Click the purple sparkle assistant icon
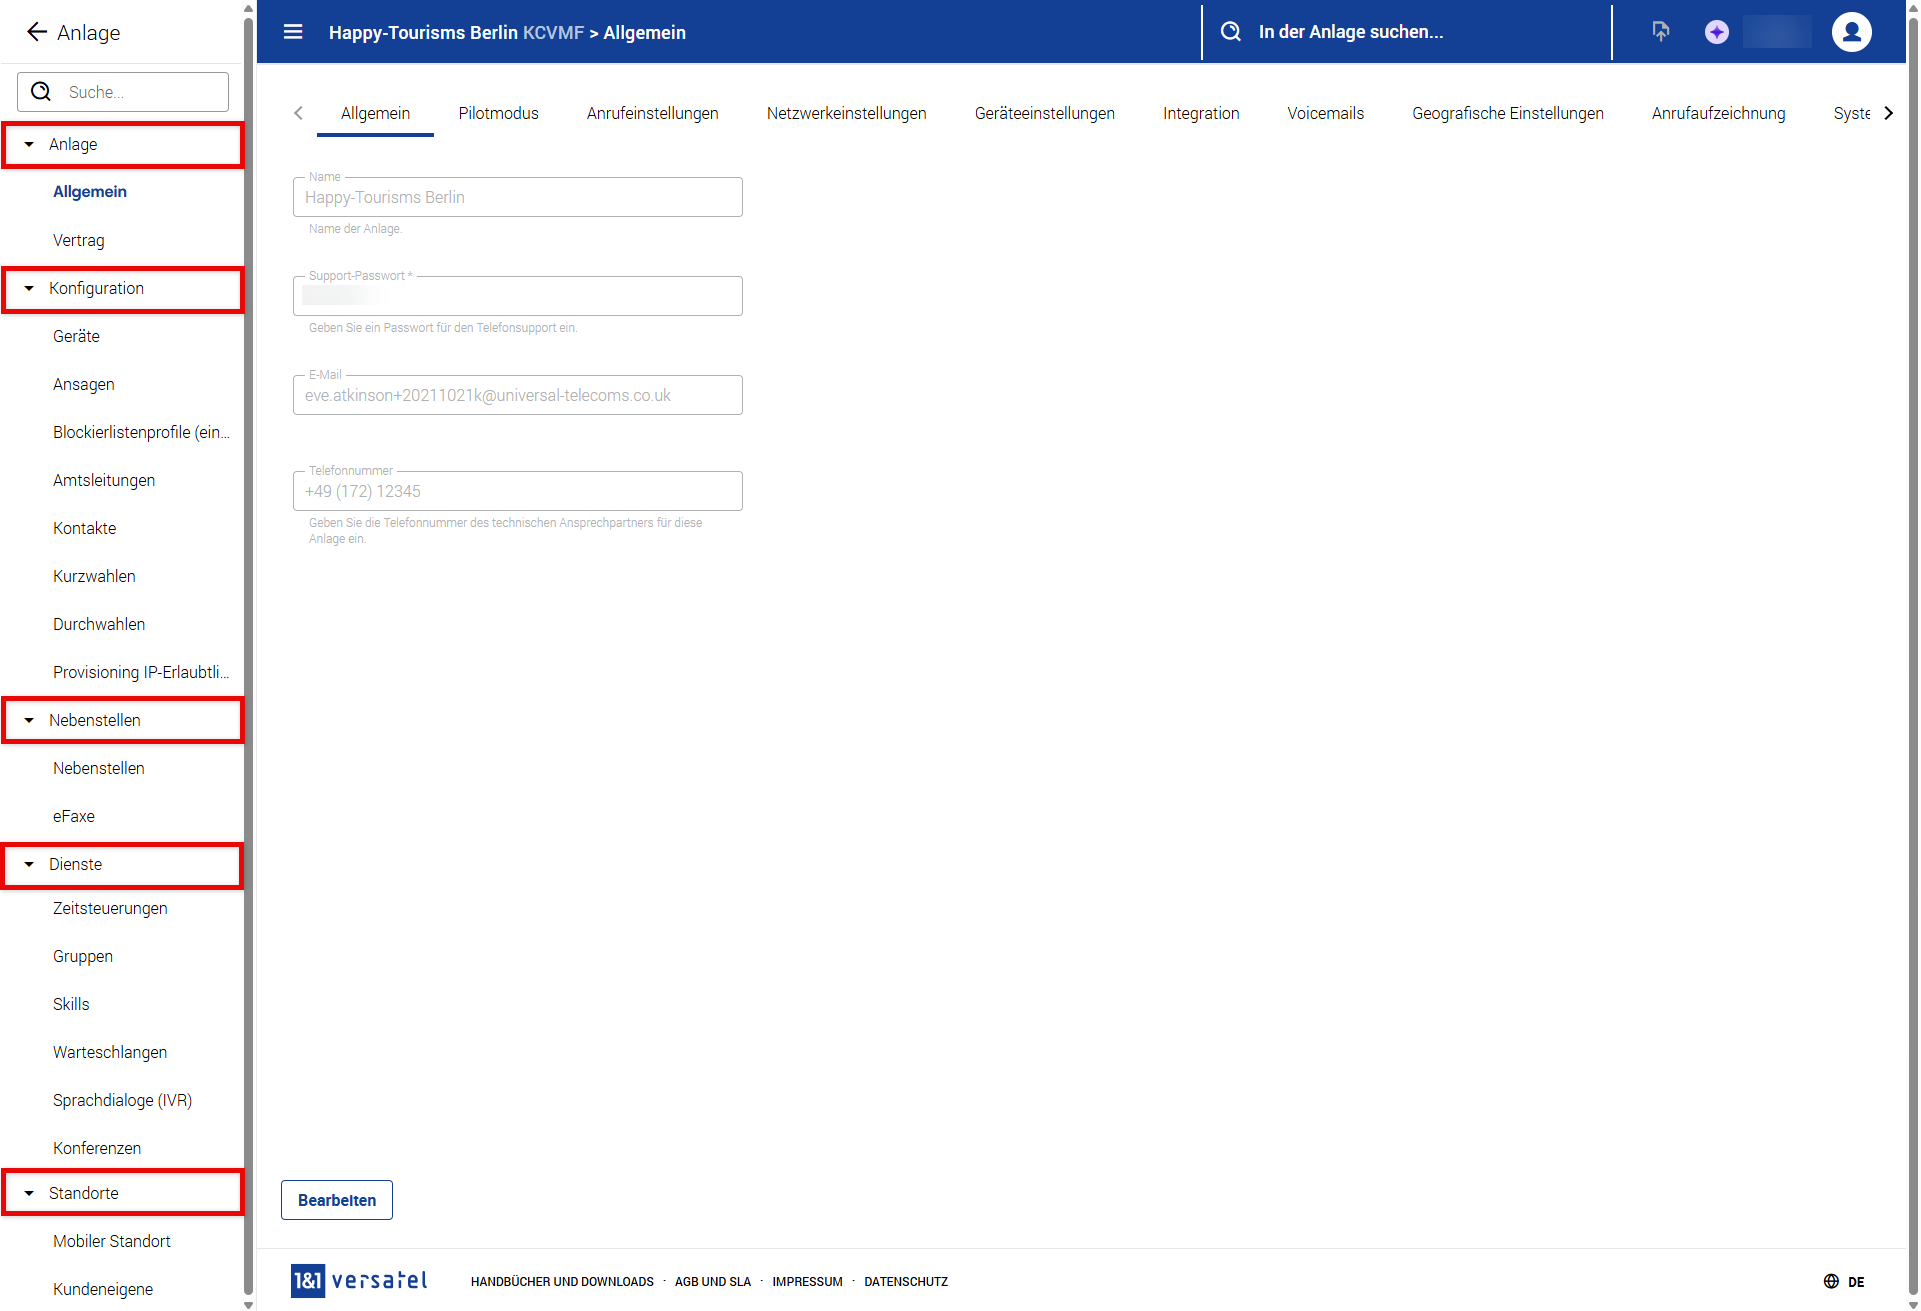The image size is (1921, 1311). tap(1716, 32)
